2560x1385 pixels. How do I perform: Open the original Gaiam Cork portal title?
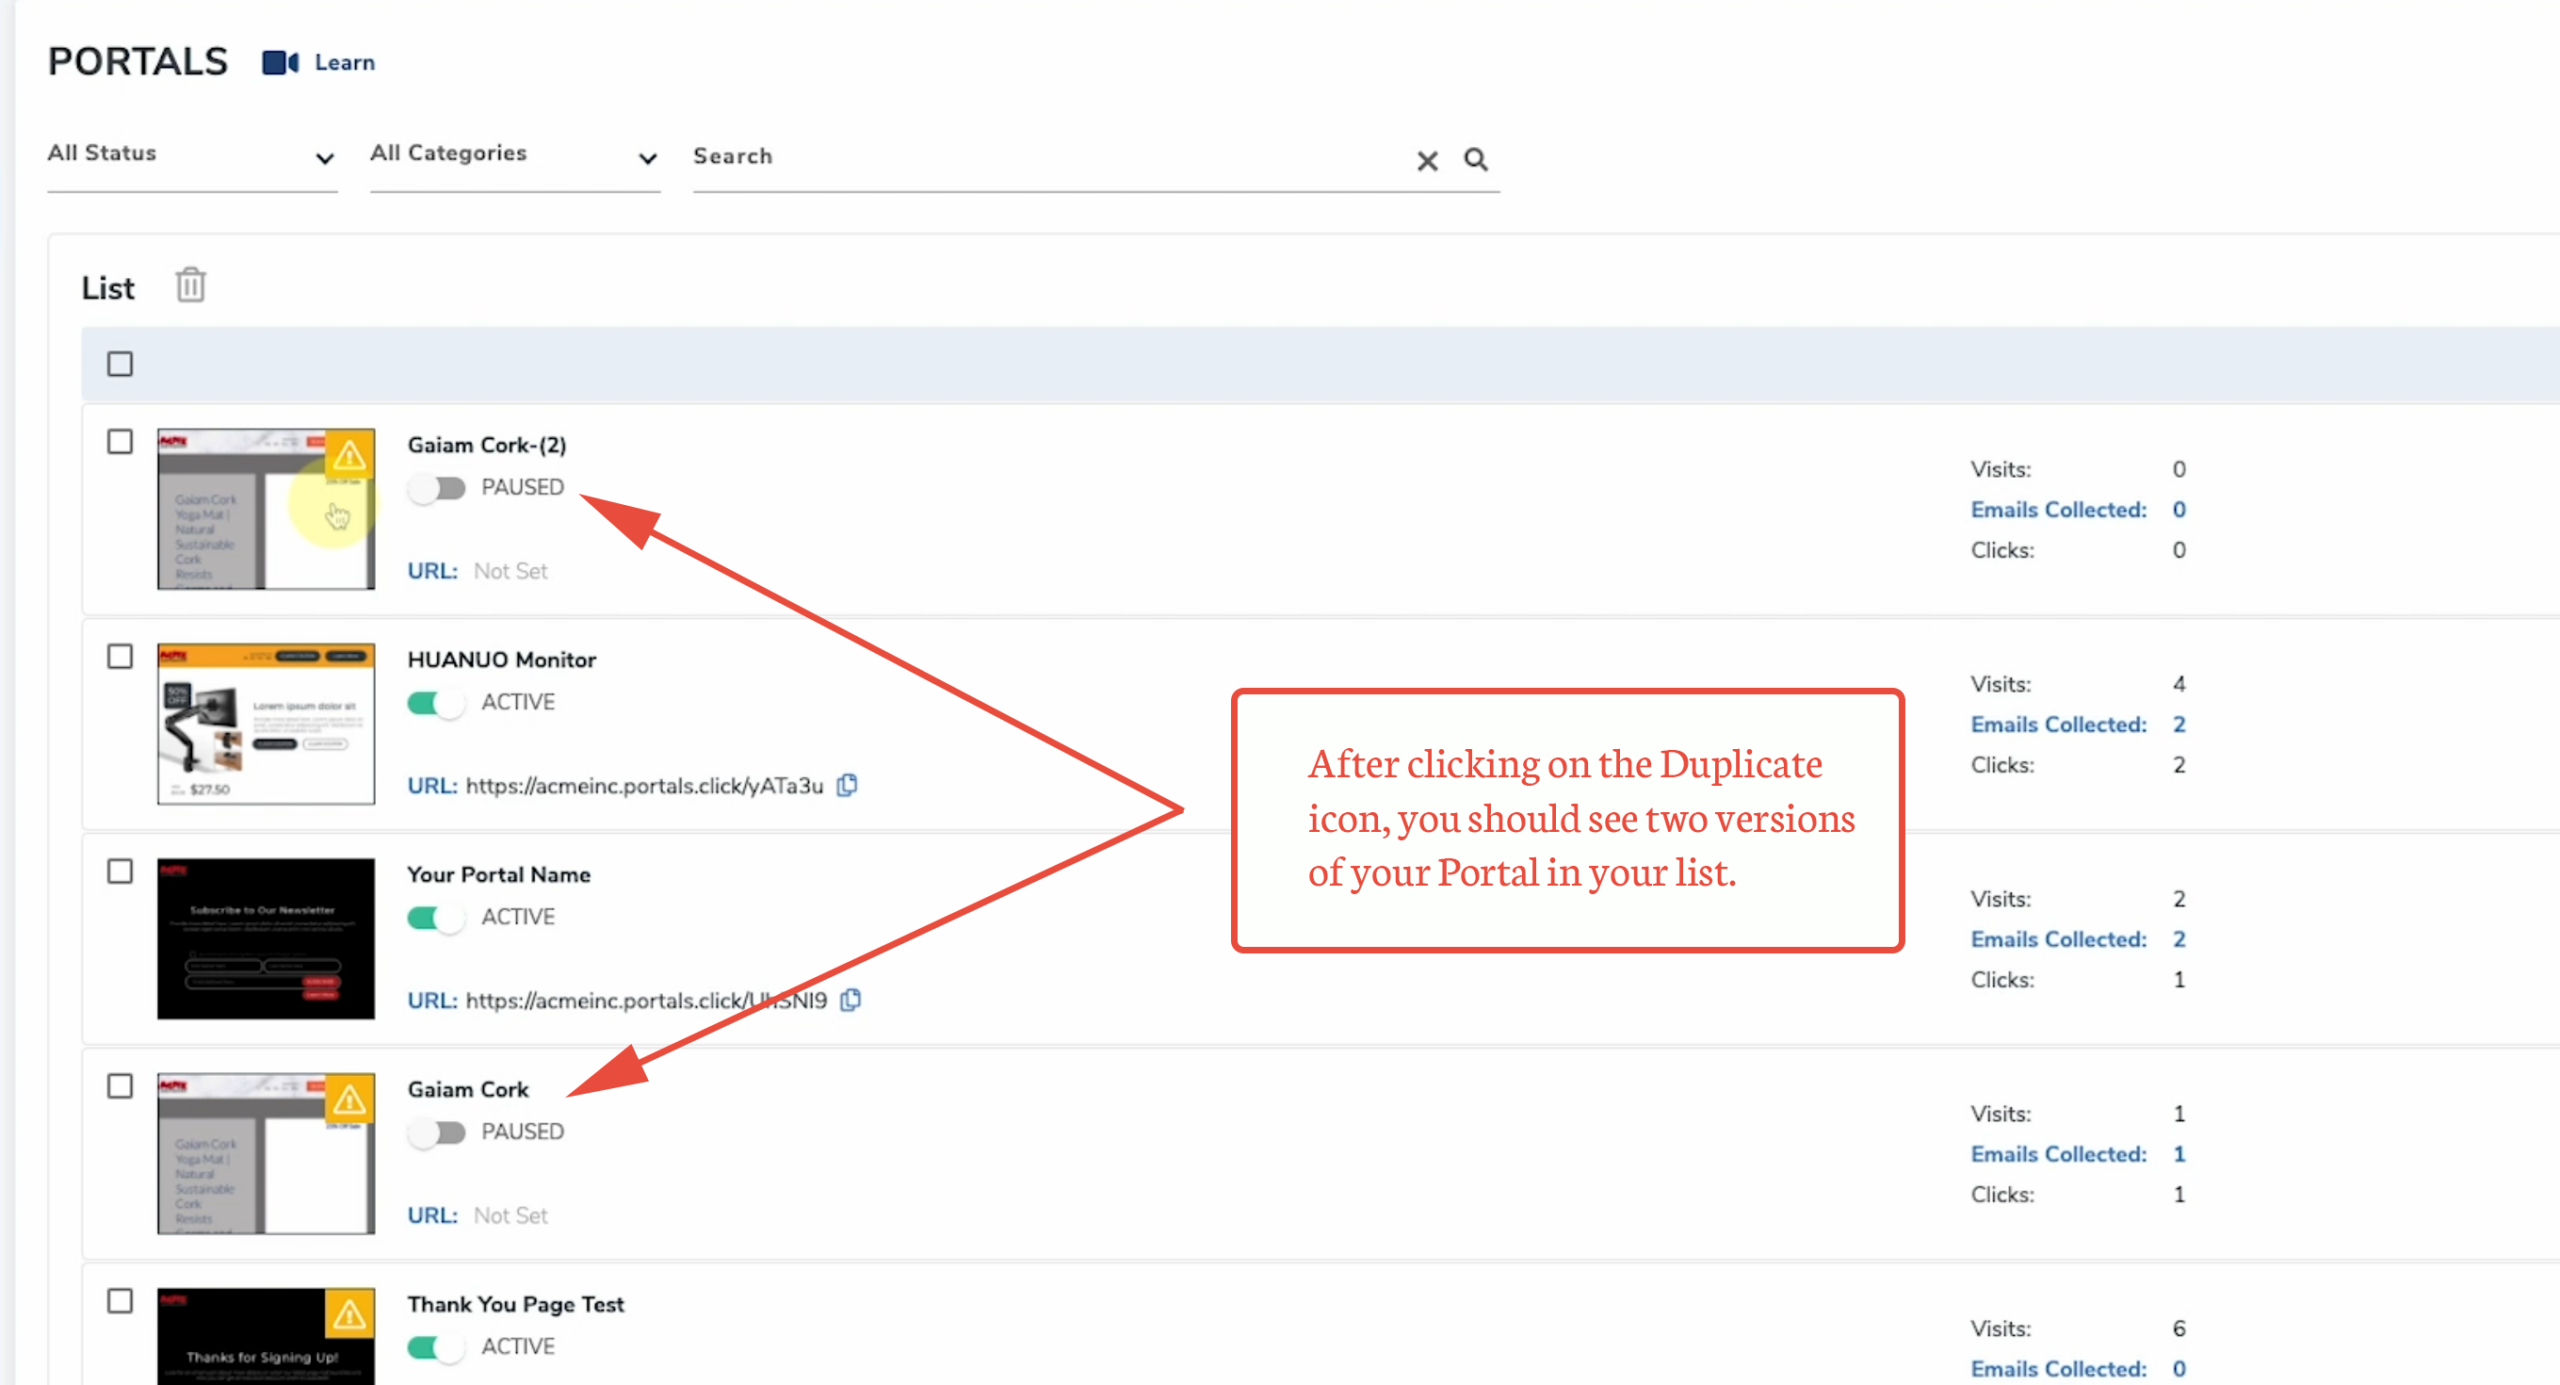tap(468, 1090)
